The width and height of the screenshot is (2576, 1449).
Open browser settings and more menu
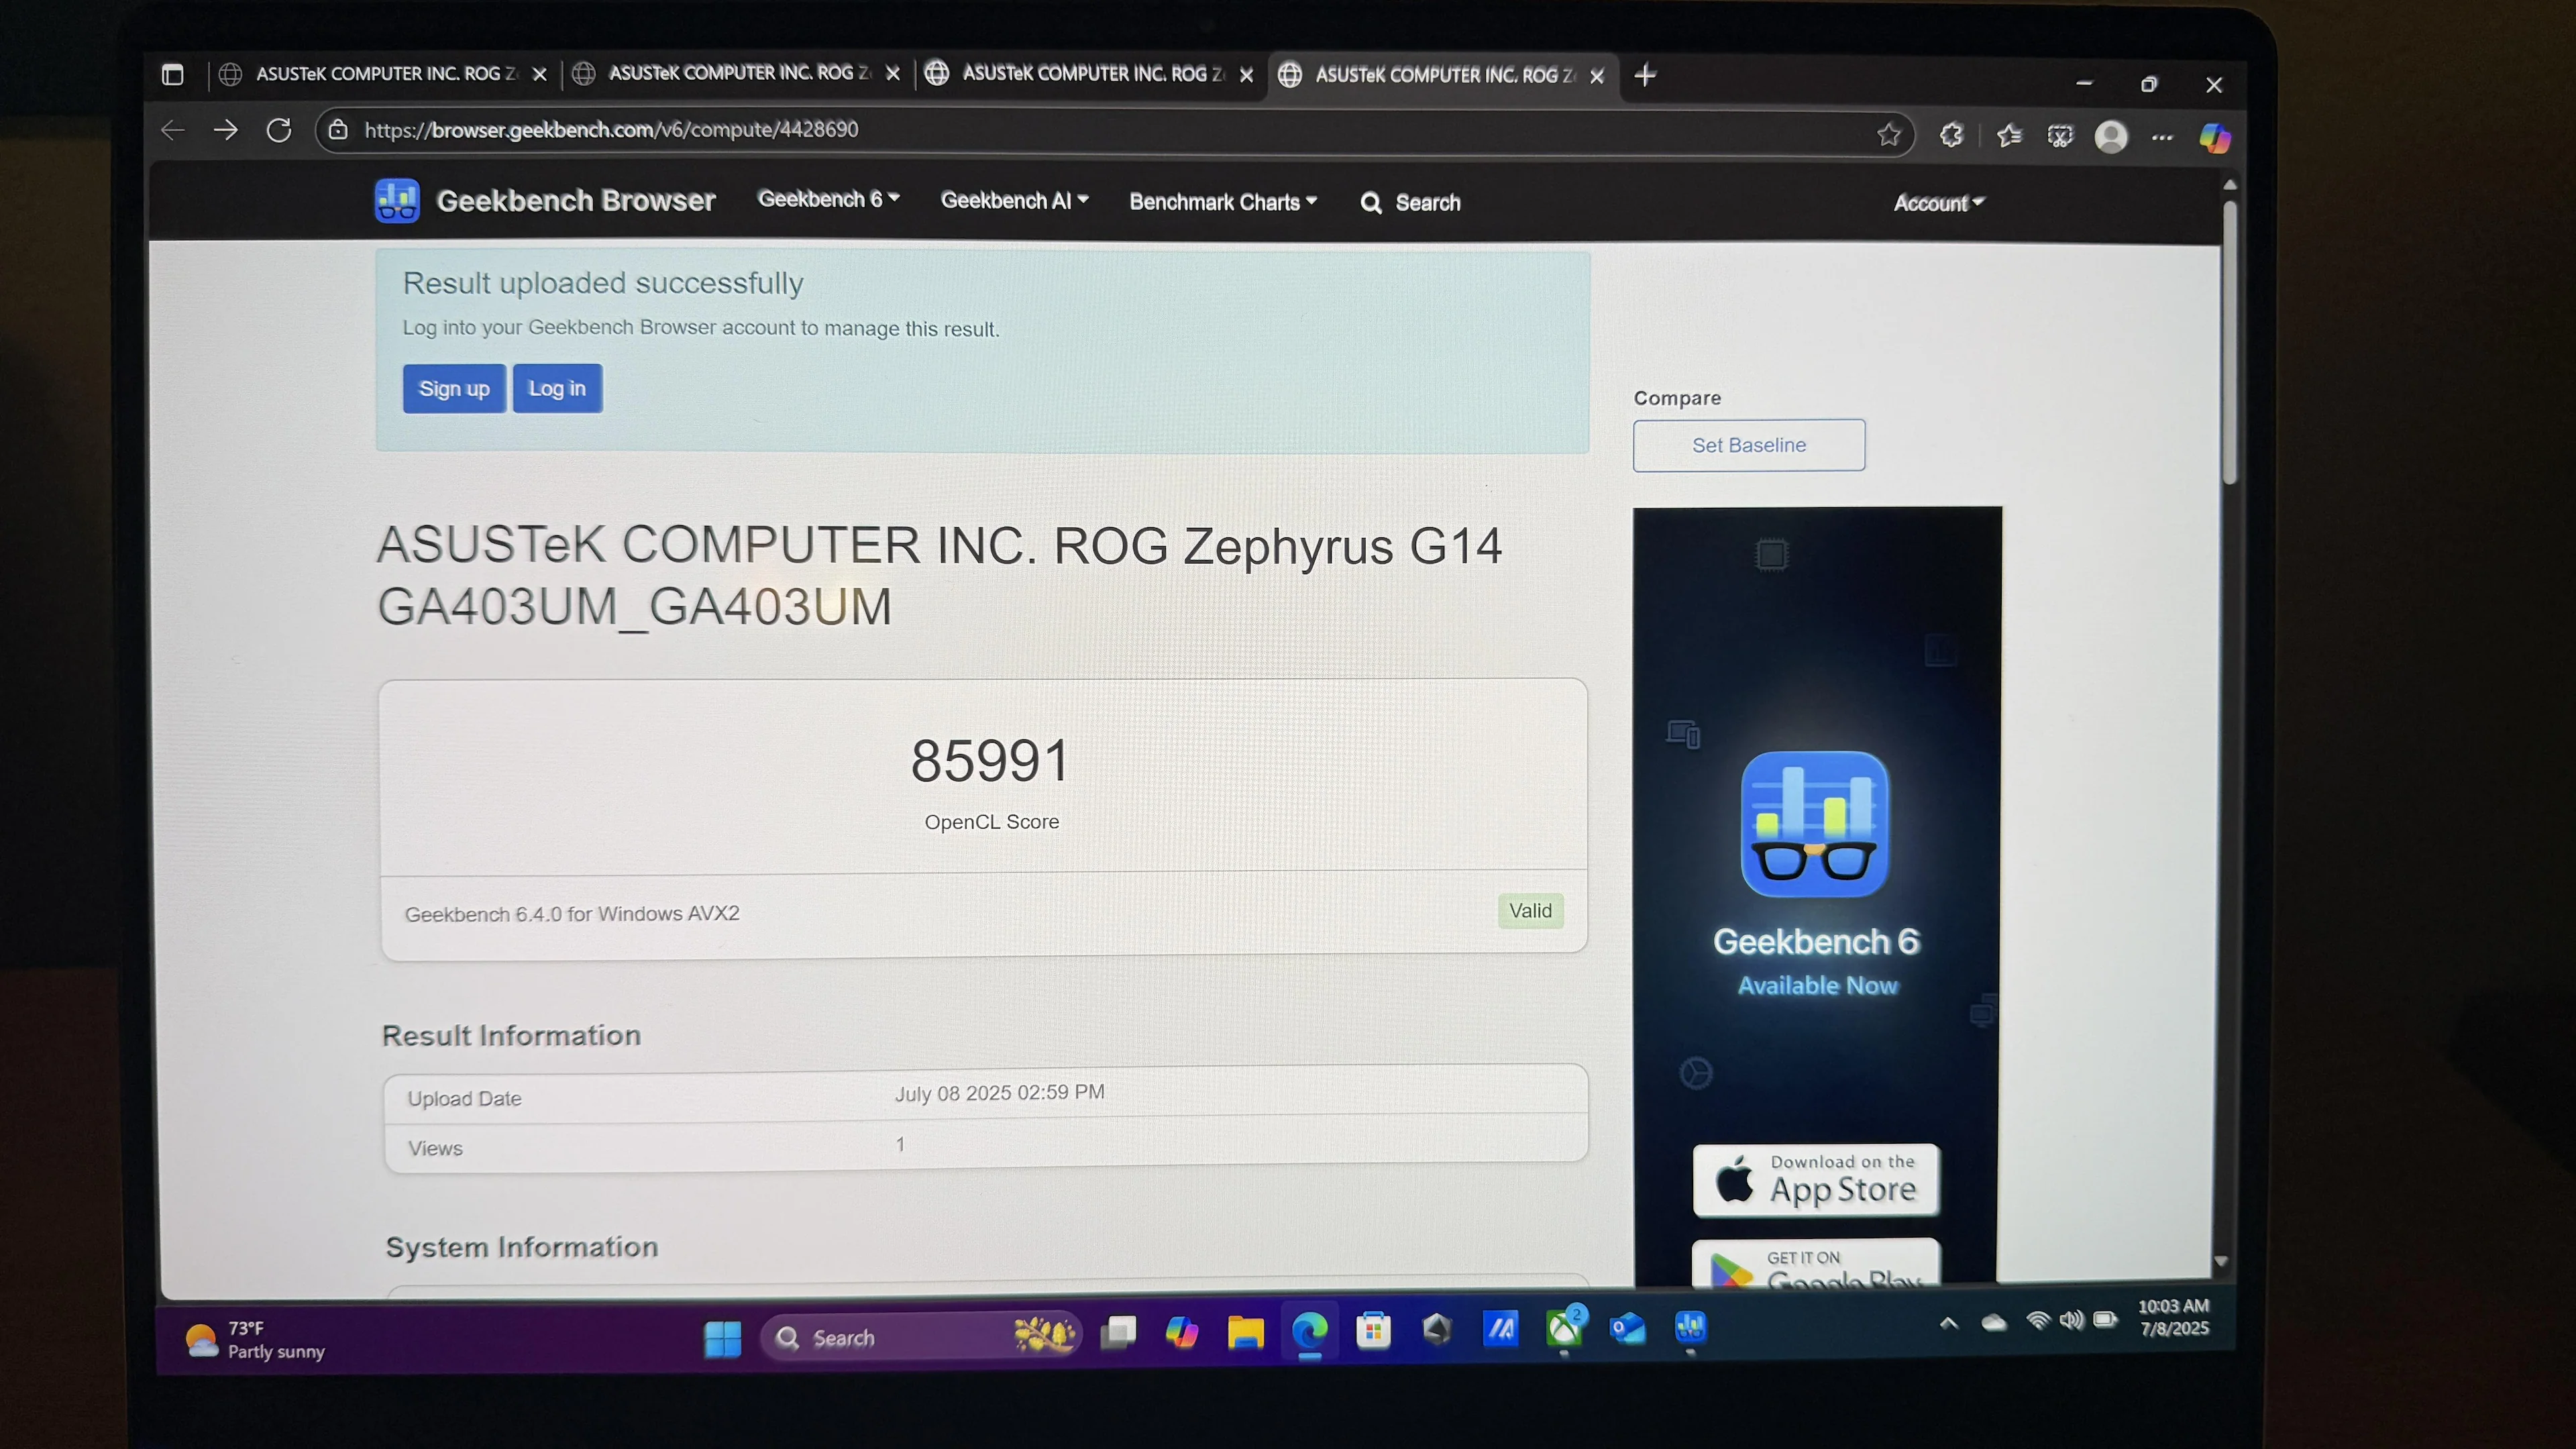pos(2163,138)
